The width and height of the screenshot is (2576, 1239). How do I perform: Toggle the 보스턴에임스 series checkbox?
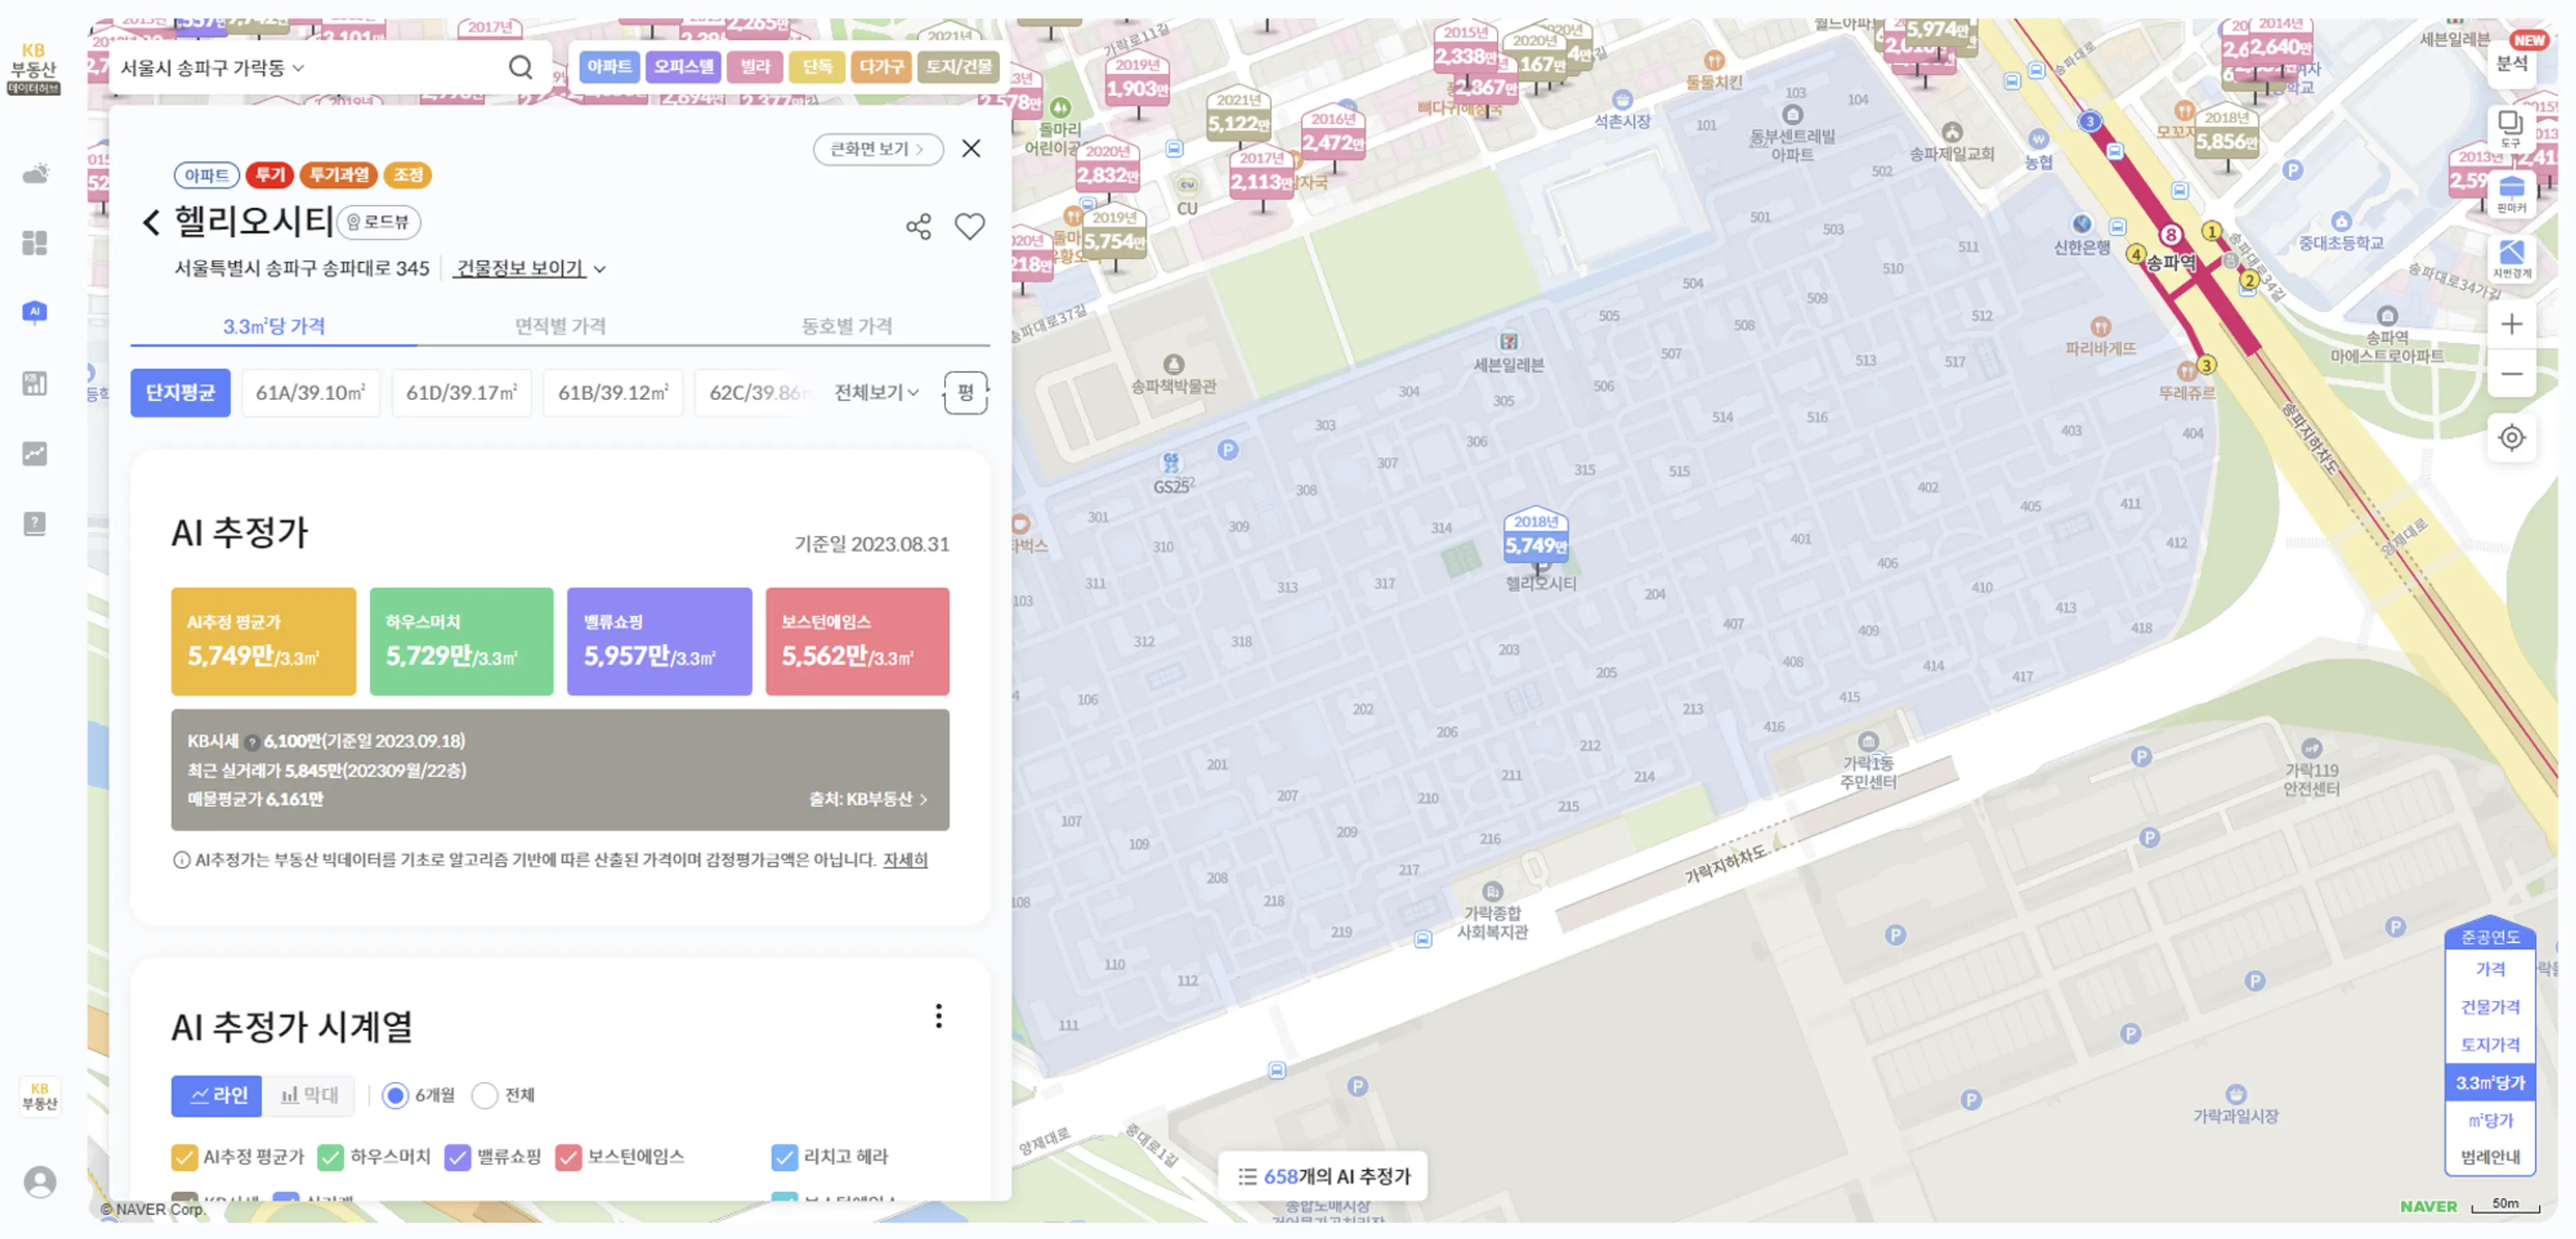(x=568, y=1157)
